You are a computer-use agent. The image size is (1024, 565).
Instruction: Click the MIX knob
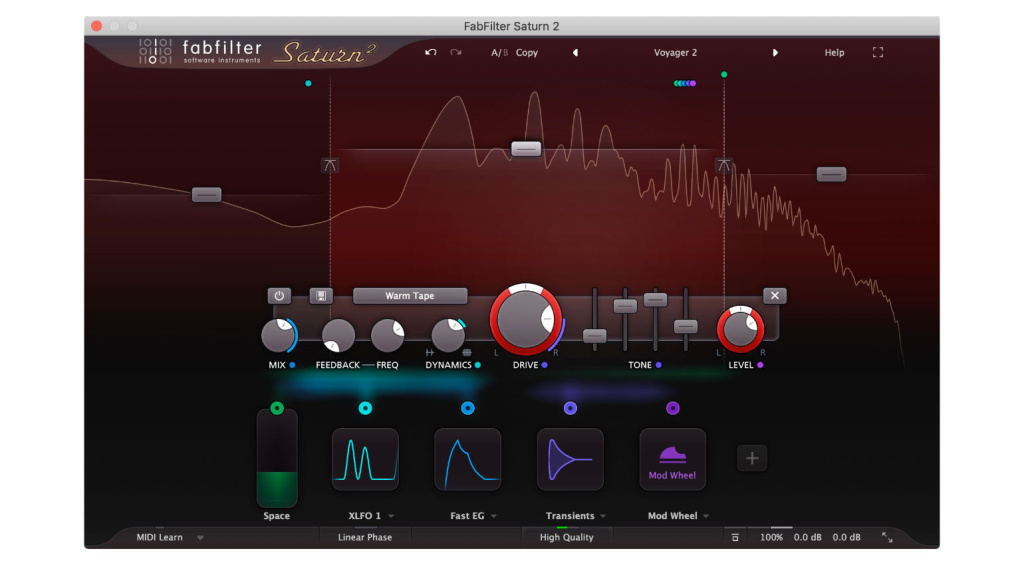(x=279, y=336)
